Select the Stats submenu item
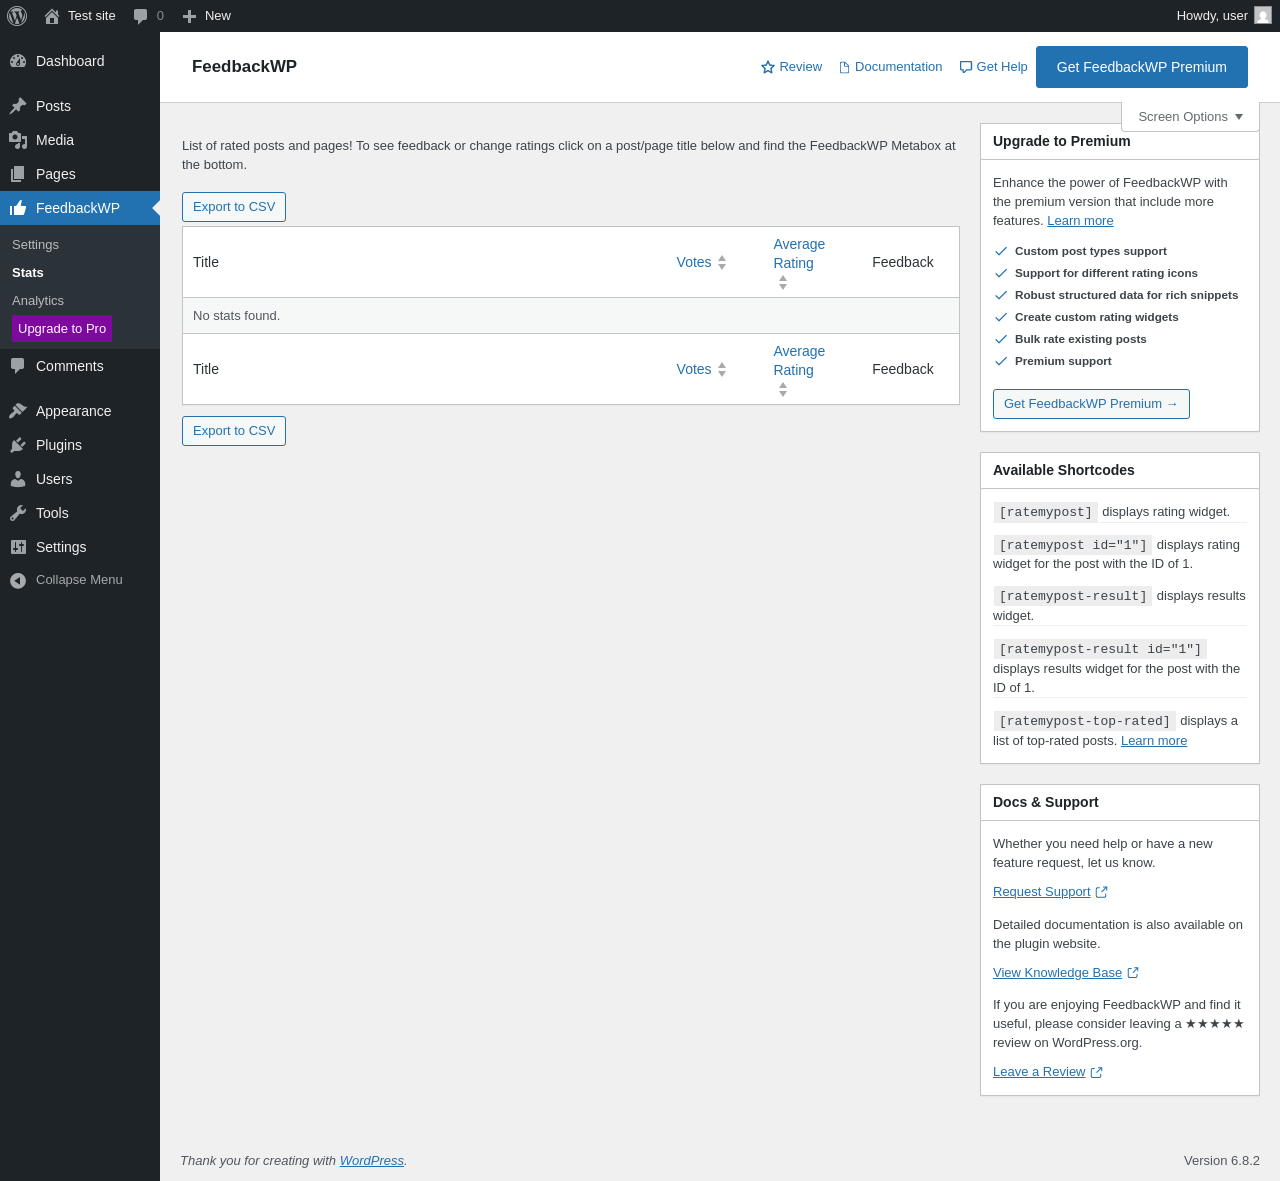The width and height of the screenshot is (1280, 1181). pos(28,273)
